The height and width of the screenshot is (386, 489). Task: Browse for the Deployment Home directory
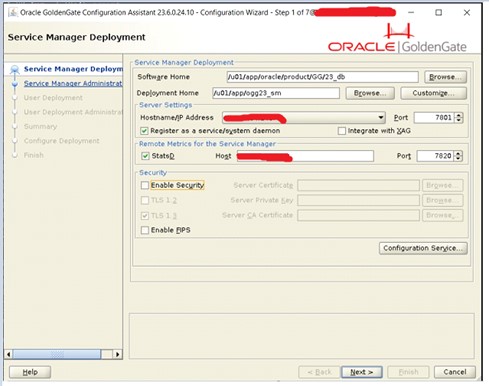[x=370, y=93]
